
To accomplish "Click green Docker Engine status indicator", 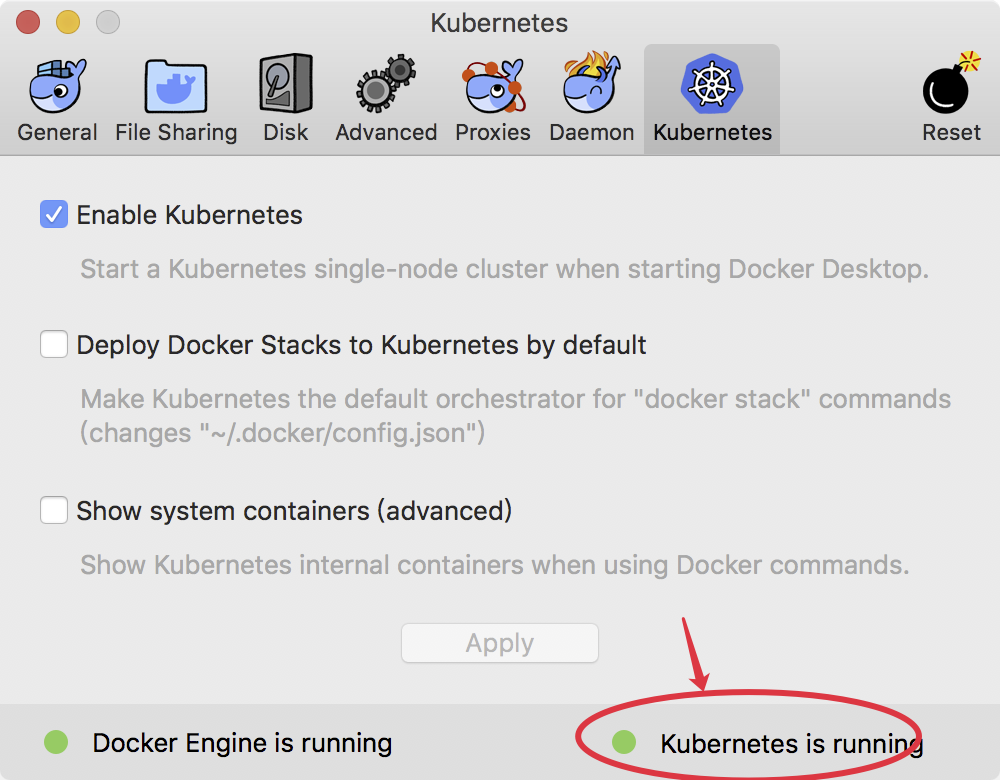I will pyautogui.click(x=56, y=742).
